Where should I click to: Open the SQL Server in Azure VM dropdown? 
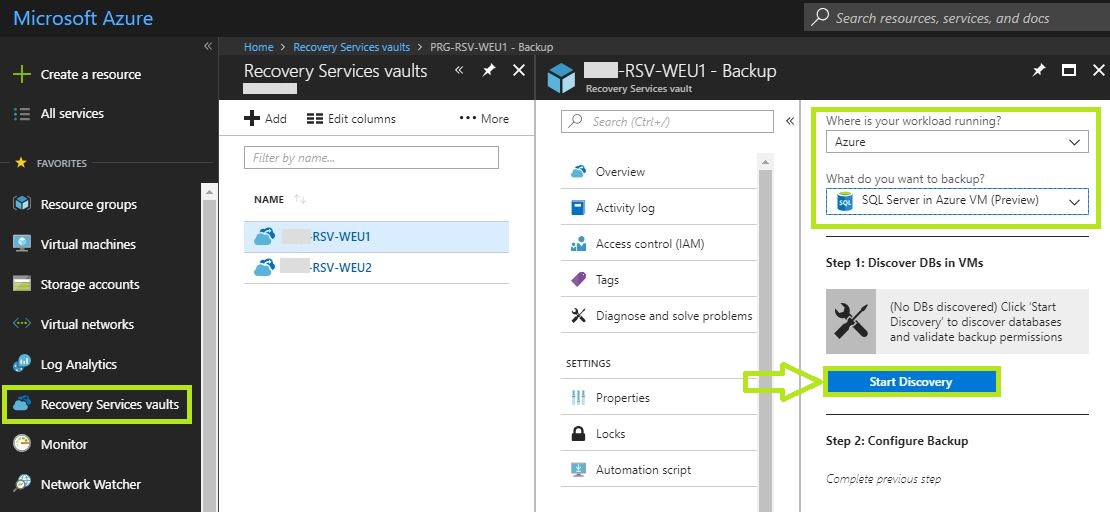[957, 201]
